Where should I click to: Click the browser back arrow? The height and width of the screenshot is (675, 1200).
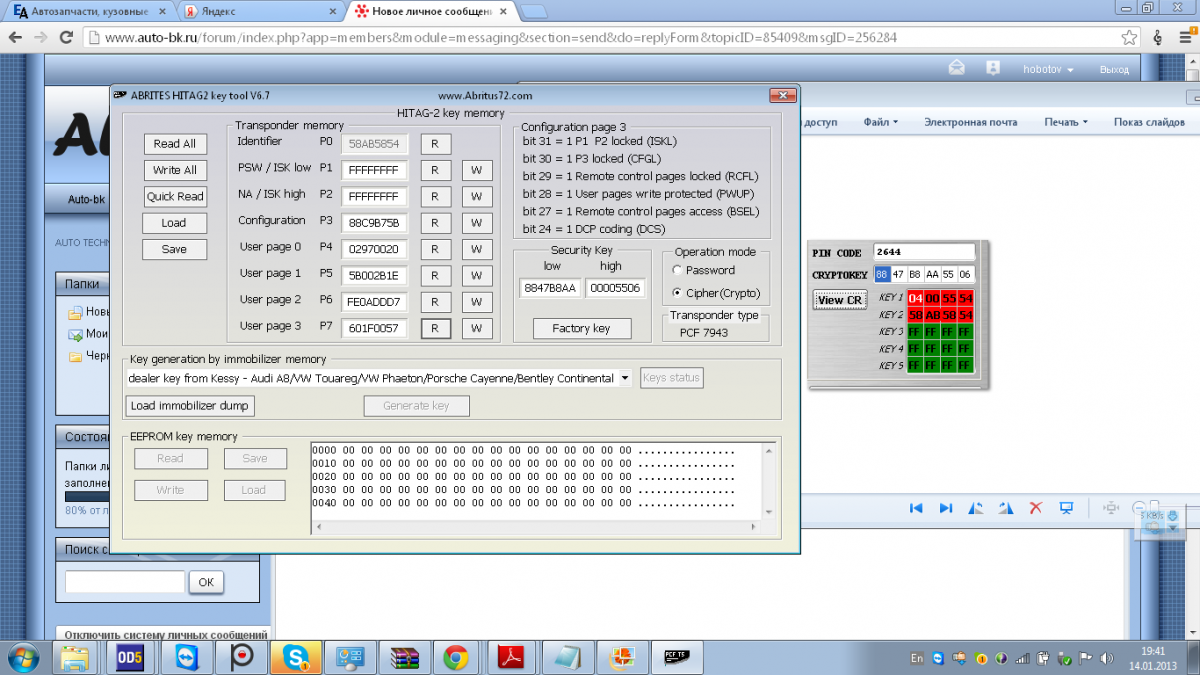tap(15, 37)
